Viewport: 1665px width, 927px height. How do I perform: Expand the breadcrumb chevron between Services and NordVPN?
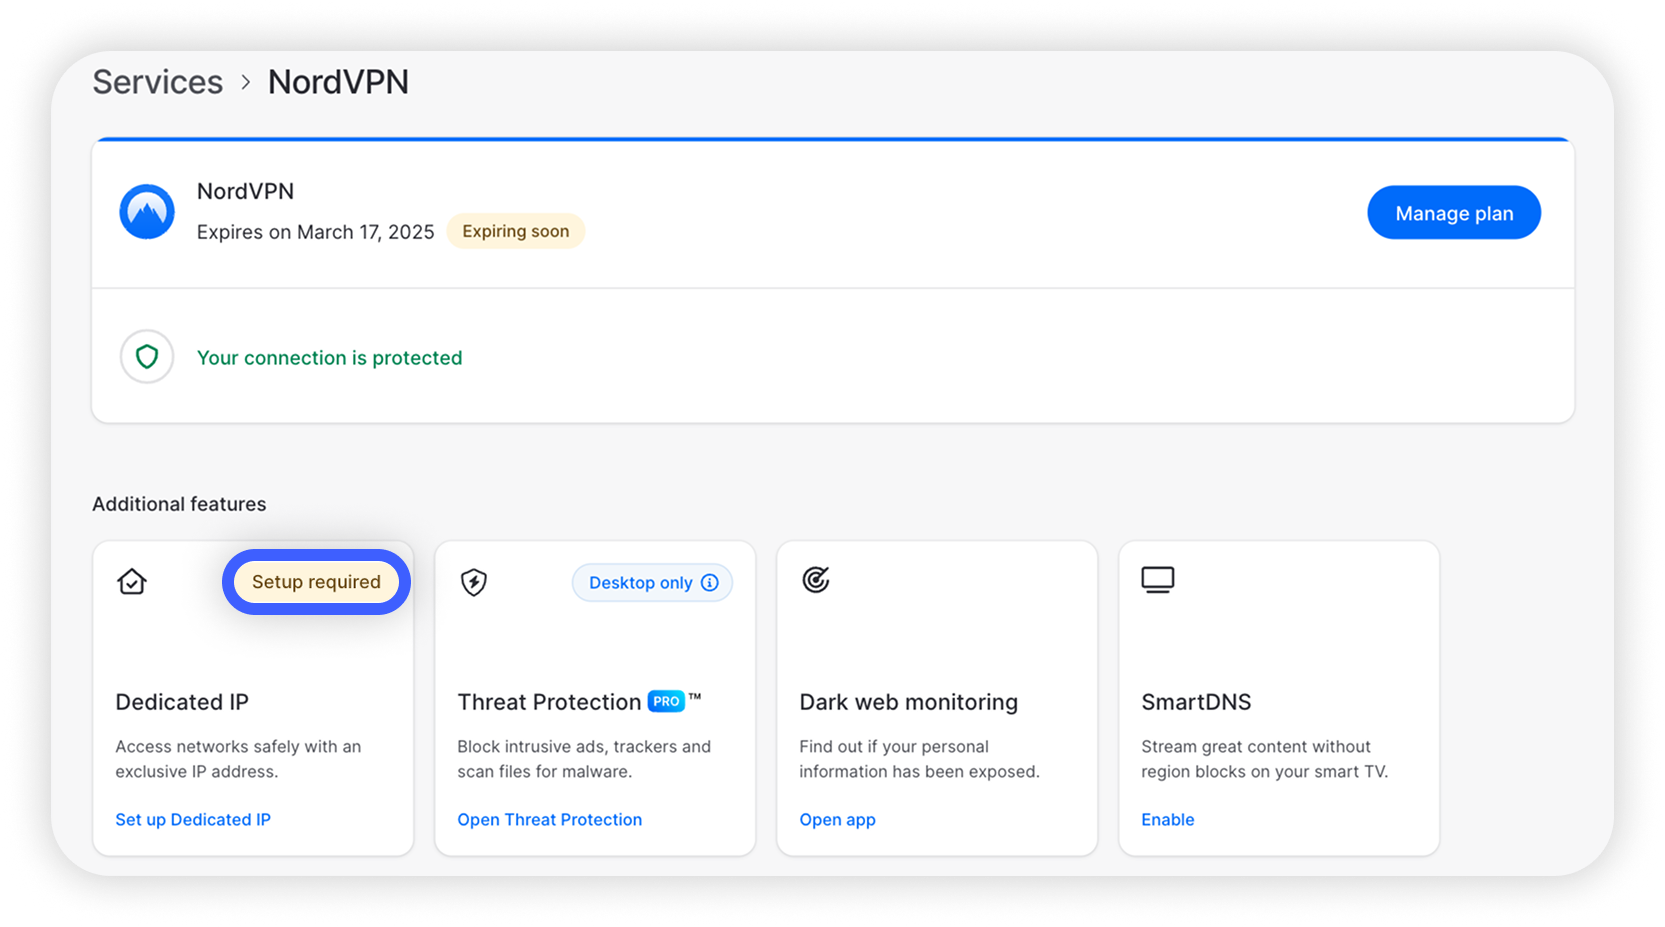coord(245,83)
